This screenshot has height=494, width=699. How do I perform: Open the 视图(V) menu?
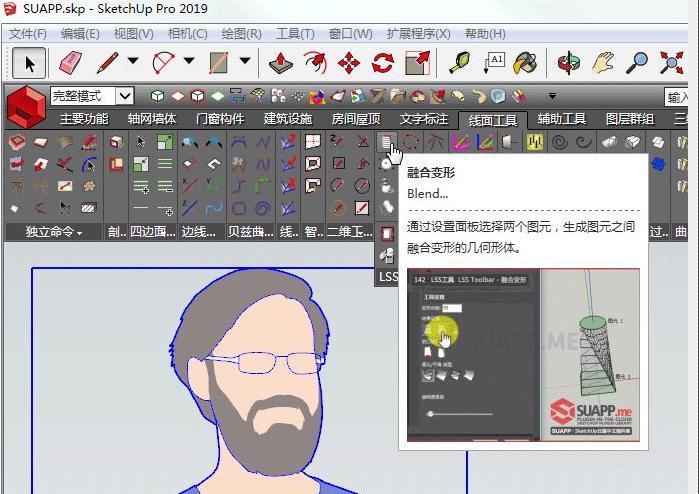pos(133,33)
